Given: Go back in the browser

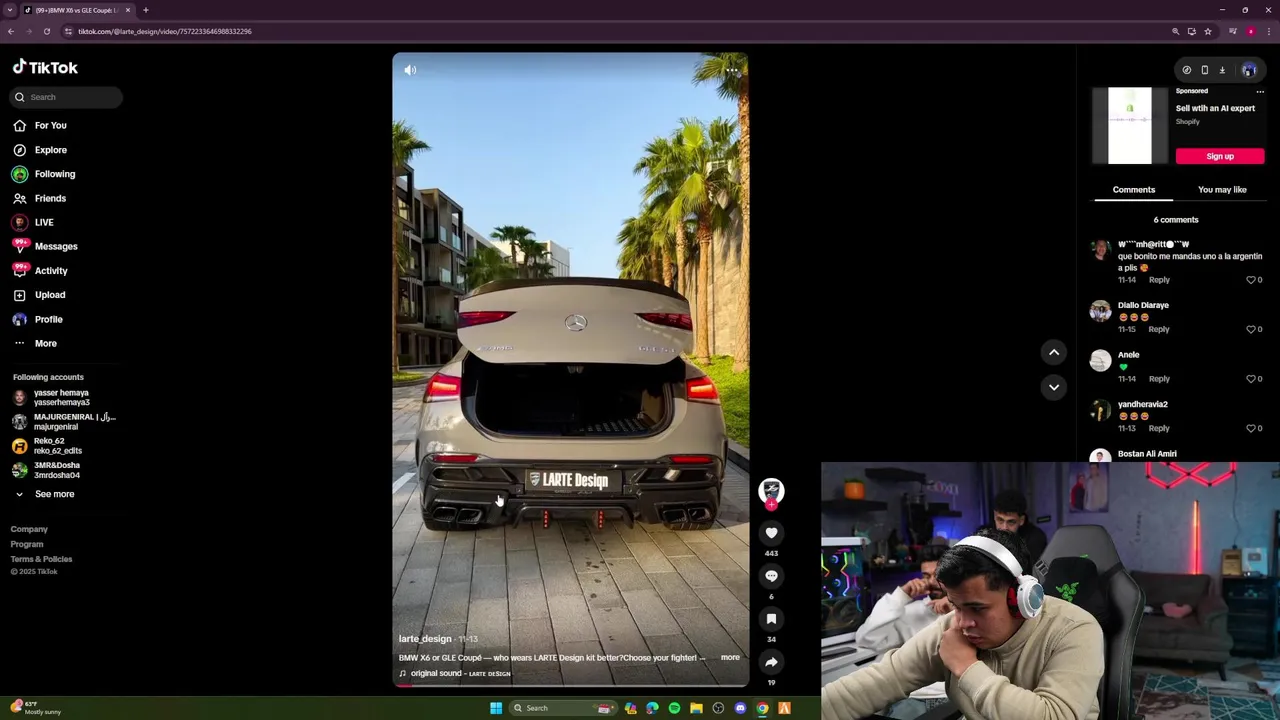Looking at the screenshot, I should tap(10, 31).
